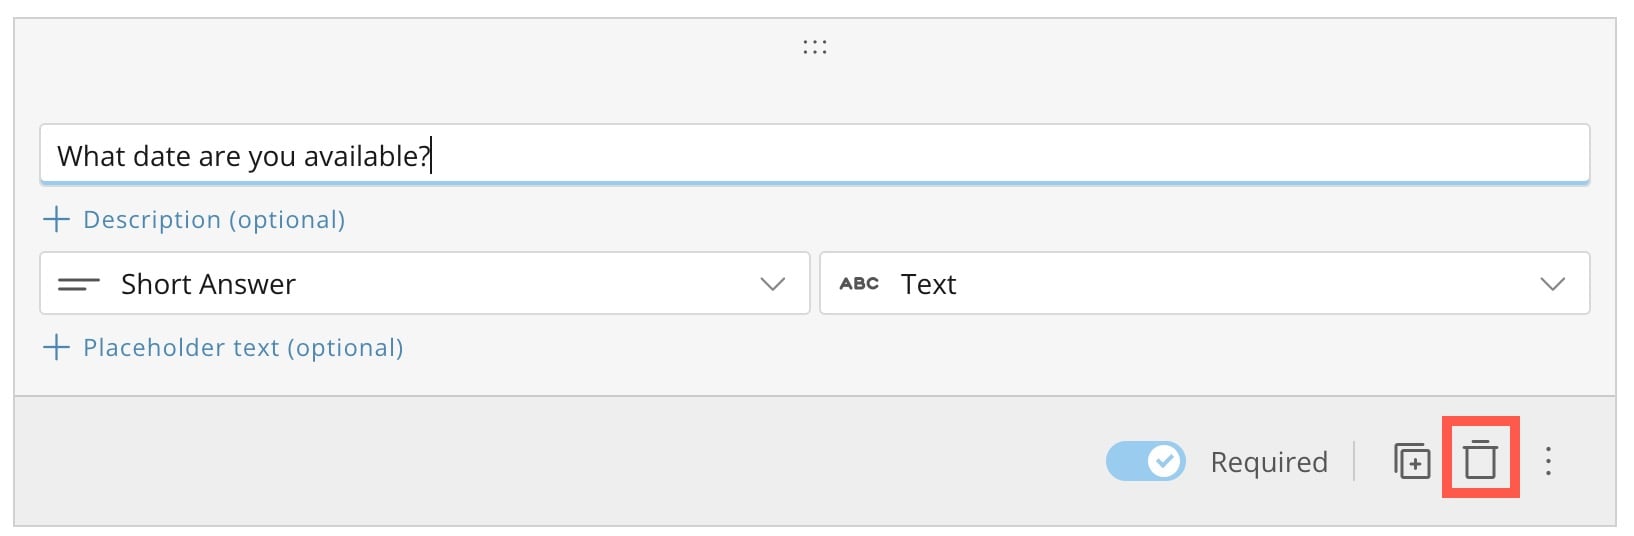Click the duplicate question icon
The height and width of the screenshot is (536, 1634).
1412,461
